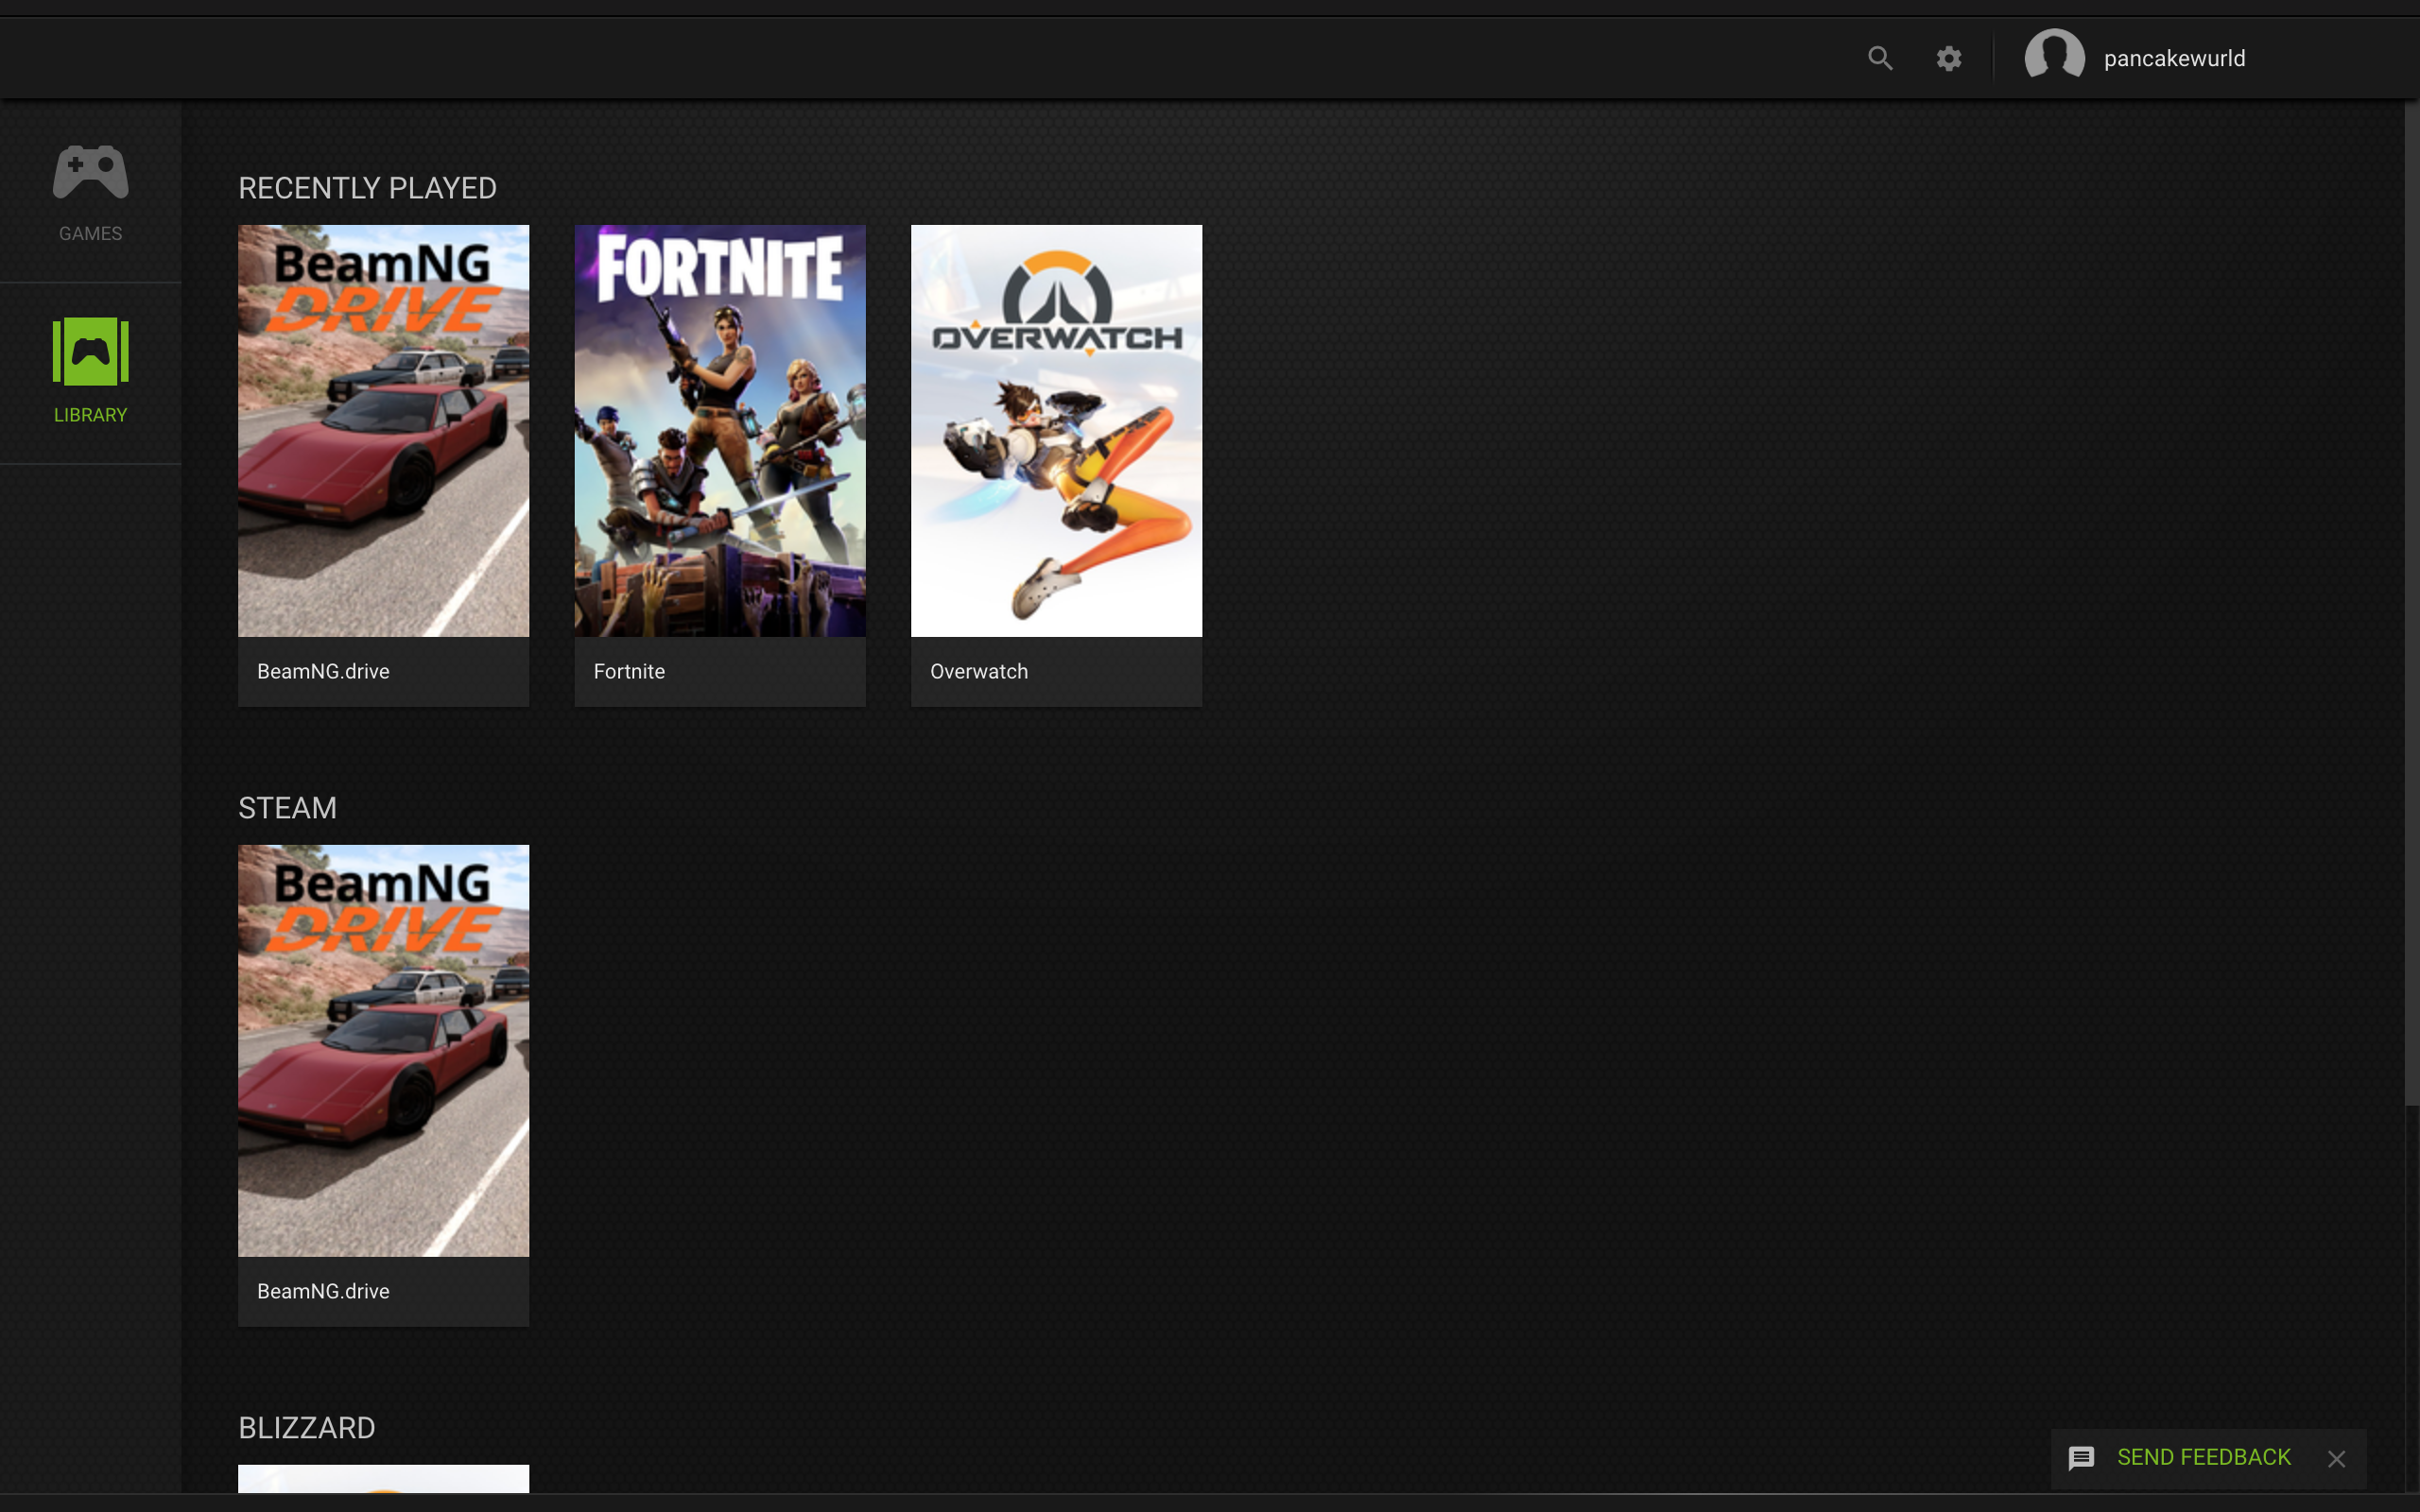Viewport: 2420px width, 1512px height.
Task: Launch the Overwatch cover art
Action: [1056, 430]
